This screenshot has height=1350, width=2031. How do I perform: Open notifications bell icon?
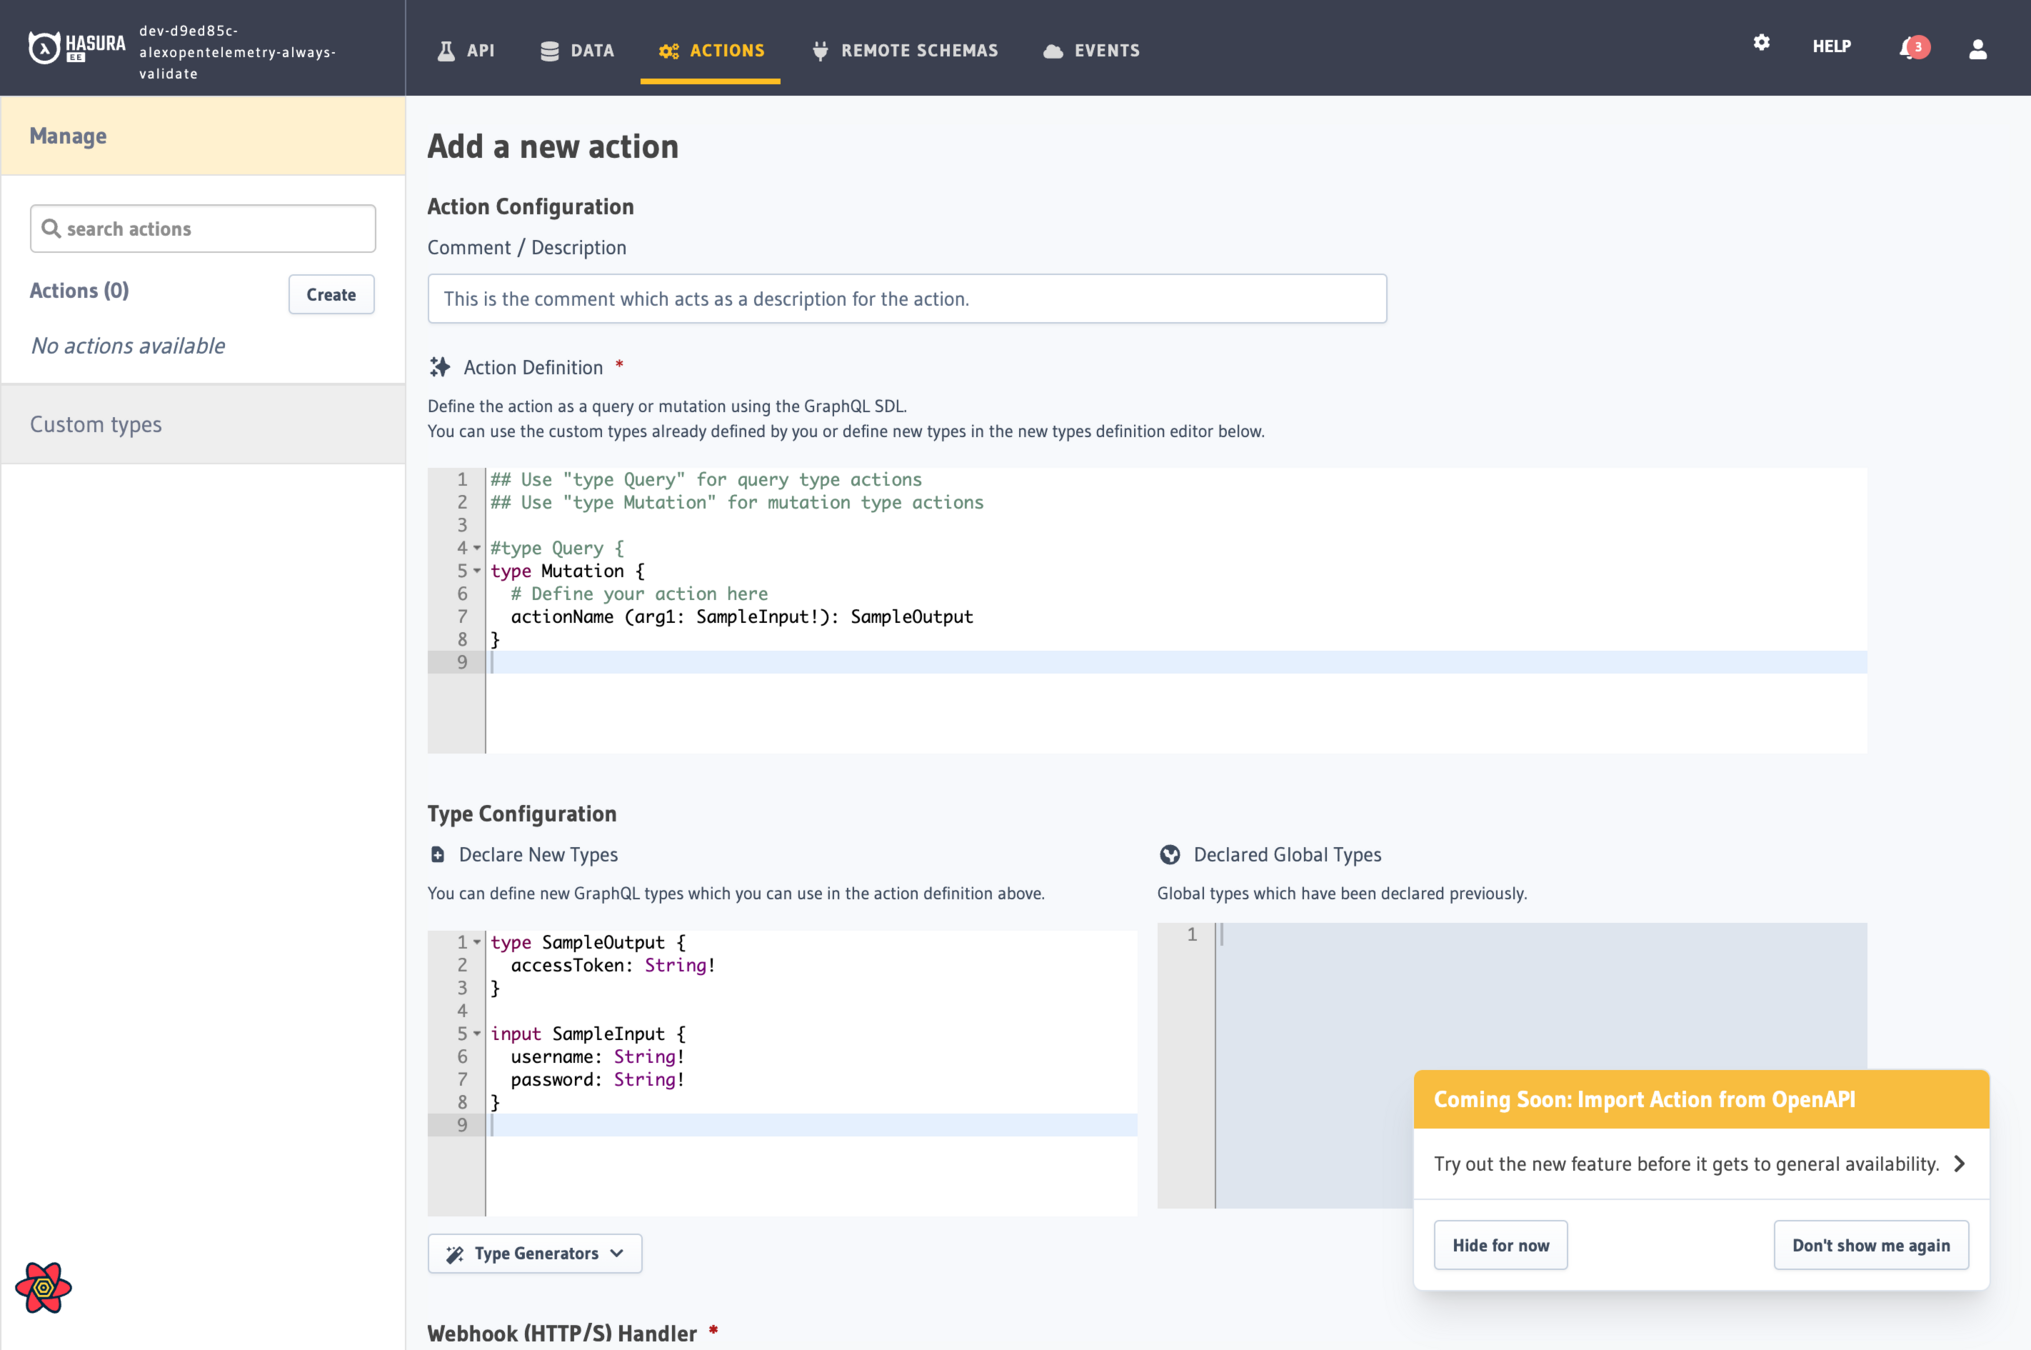[1909, 48]
